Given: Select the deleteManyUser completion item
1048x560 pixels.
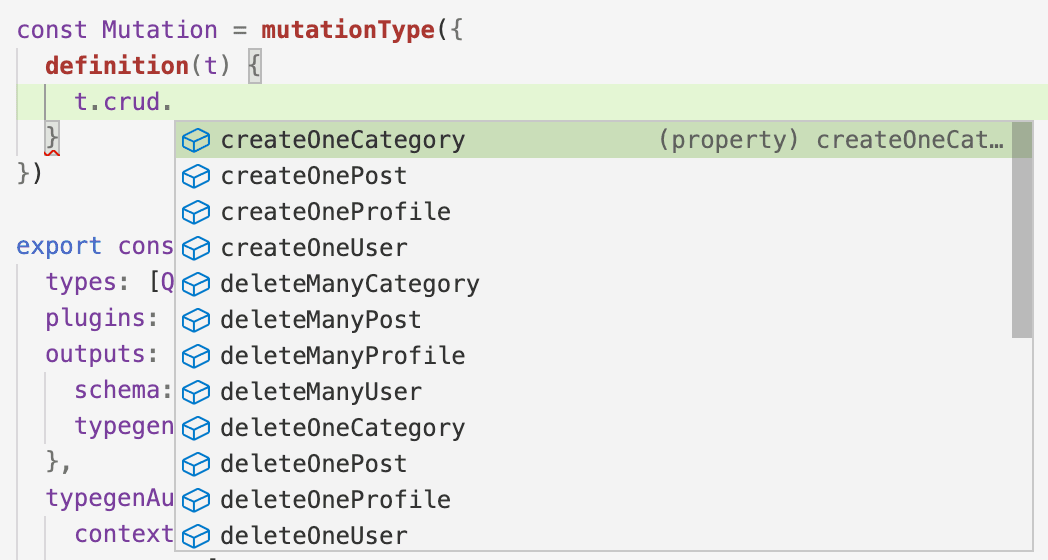Looking at the screenshot, I should [x=321, y=392].
